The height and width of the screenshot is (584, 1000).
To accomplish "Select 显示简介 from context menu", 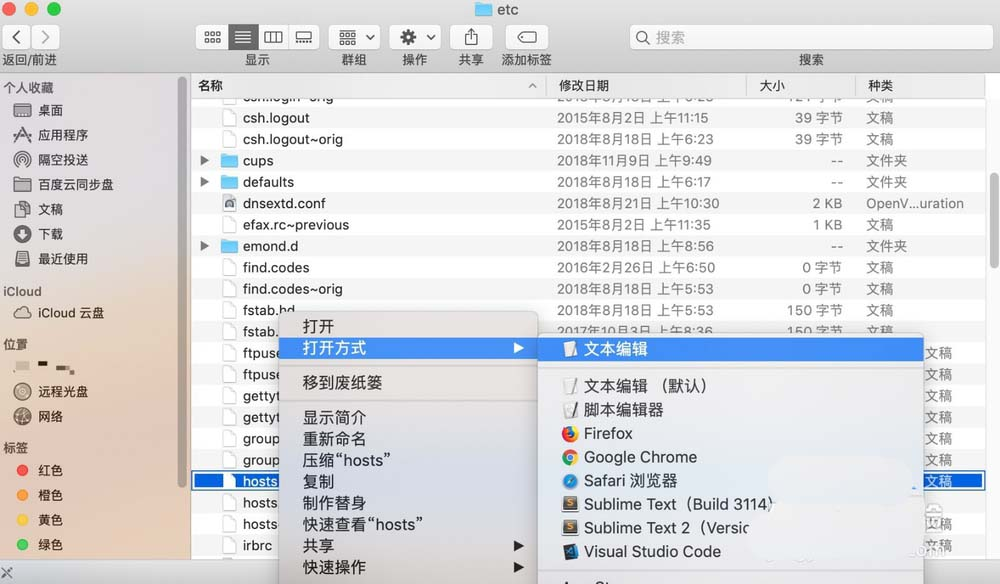I will [334, 417].
